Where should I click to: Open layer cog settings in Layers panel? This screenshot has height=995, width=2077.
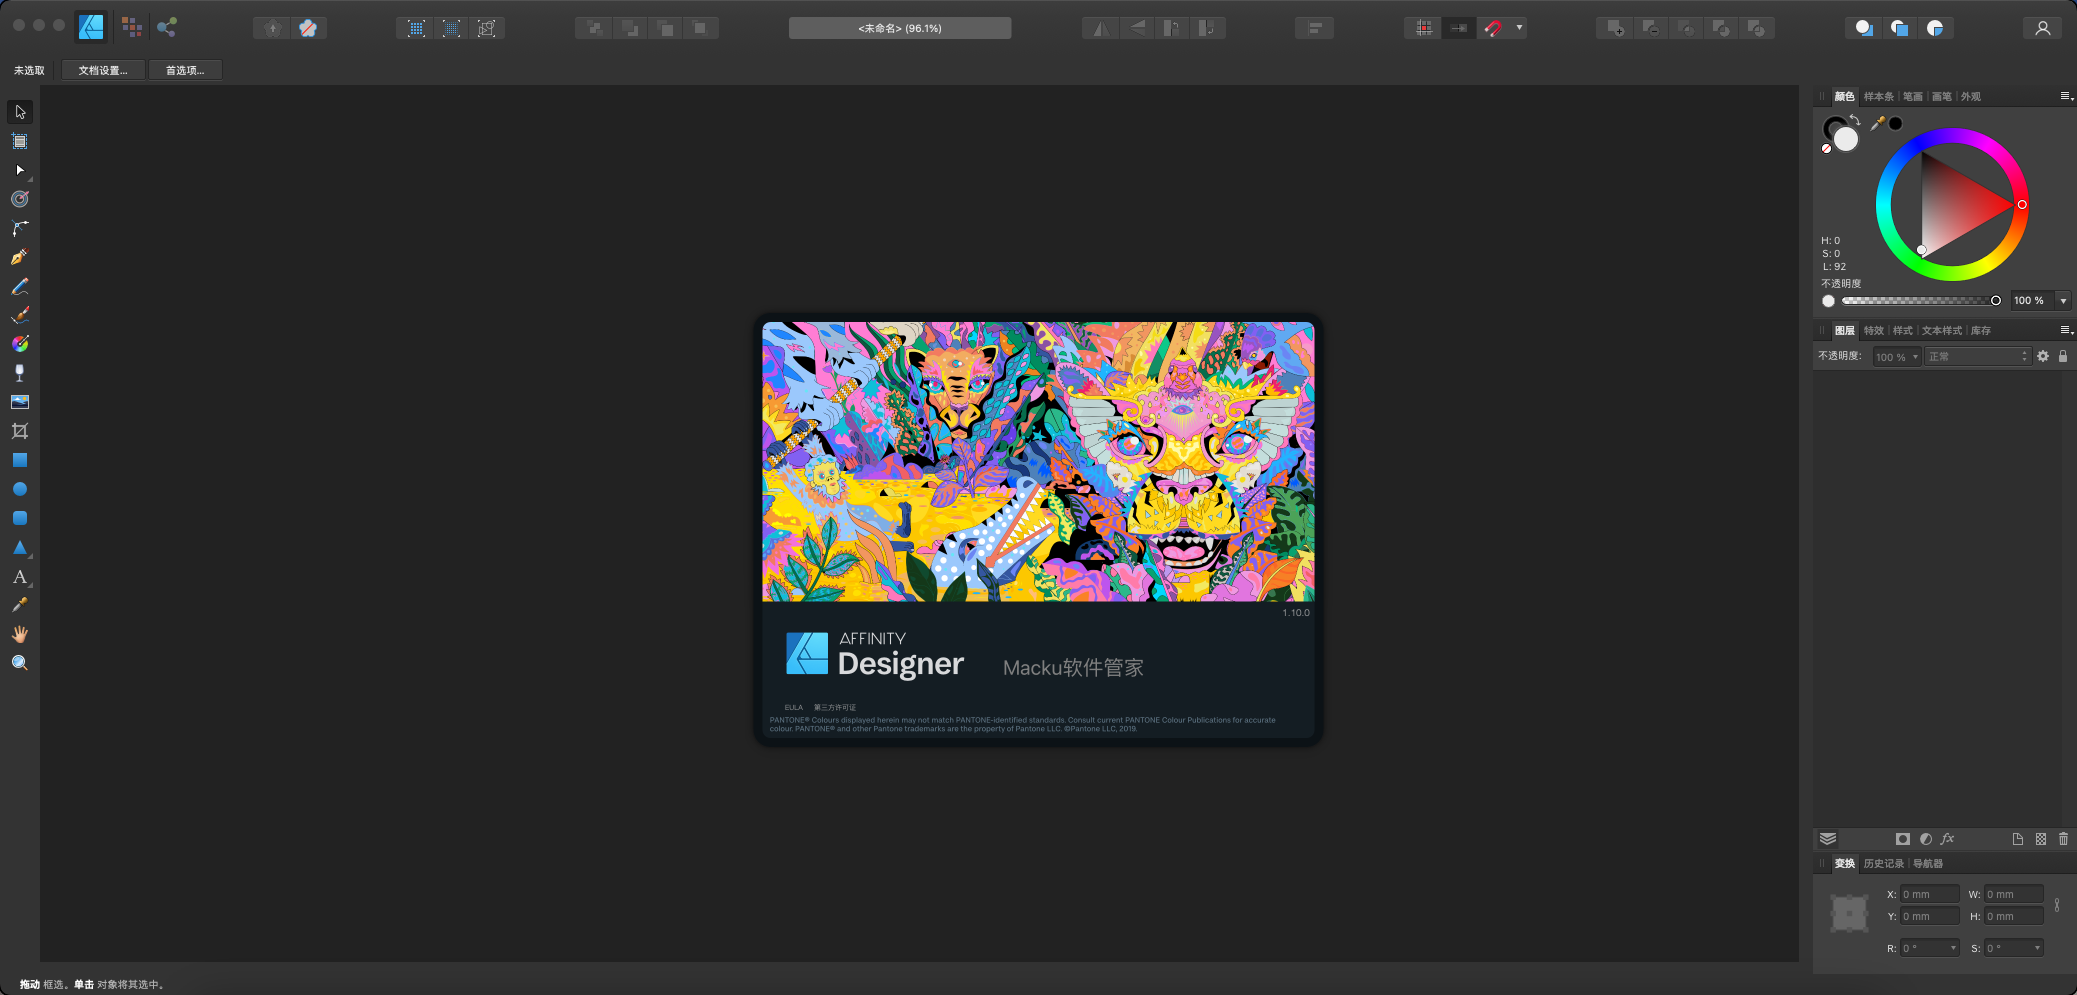click(2043, 356)
